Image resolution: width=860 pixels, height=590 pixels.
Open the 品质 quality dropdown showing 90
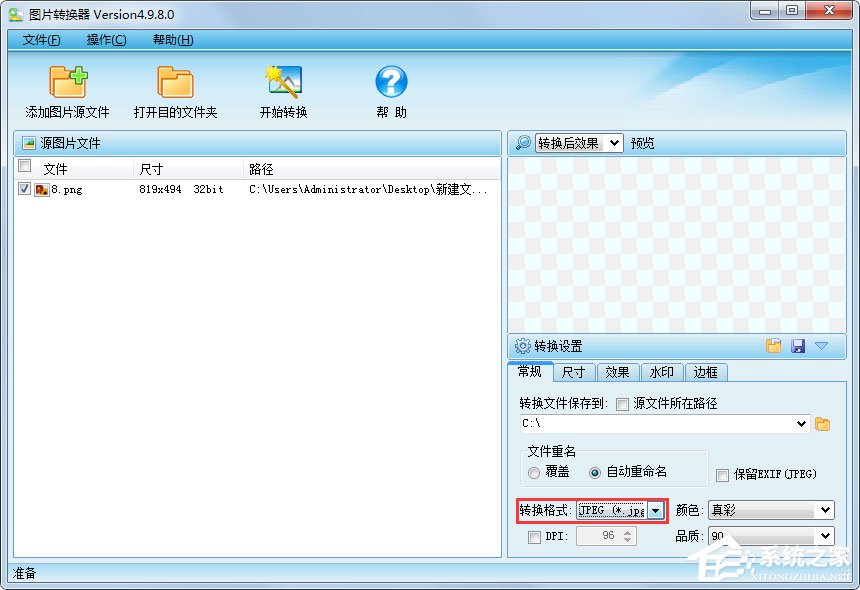tap(827, 535)
